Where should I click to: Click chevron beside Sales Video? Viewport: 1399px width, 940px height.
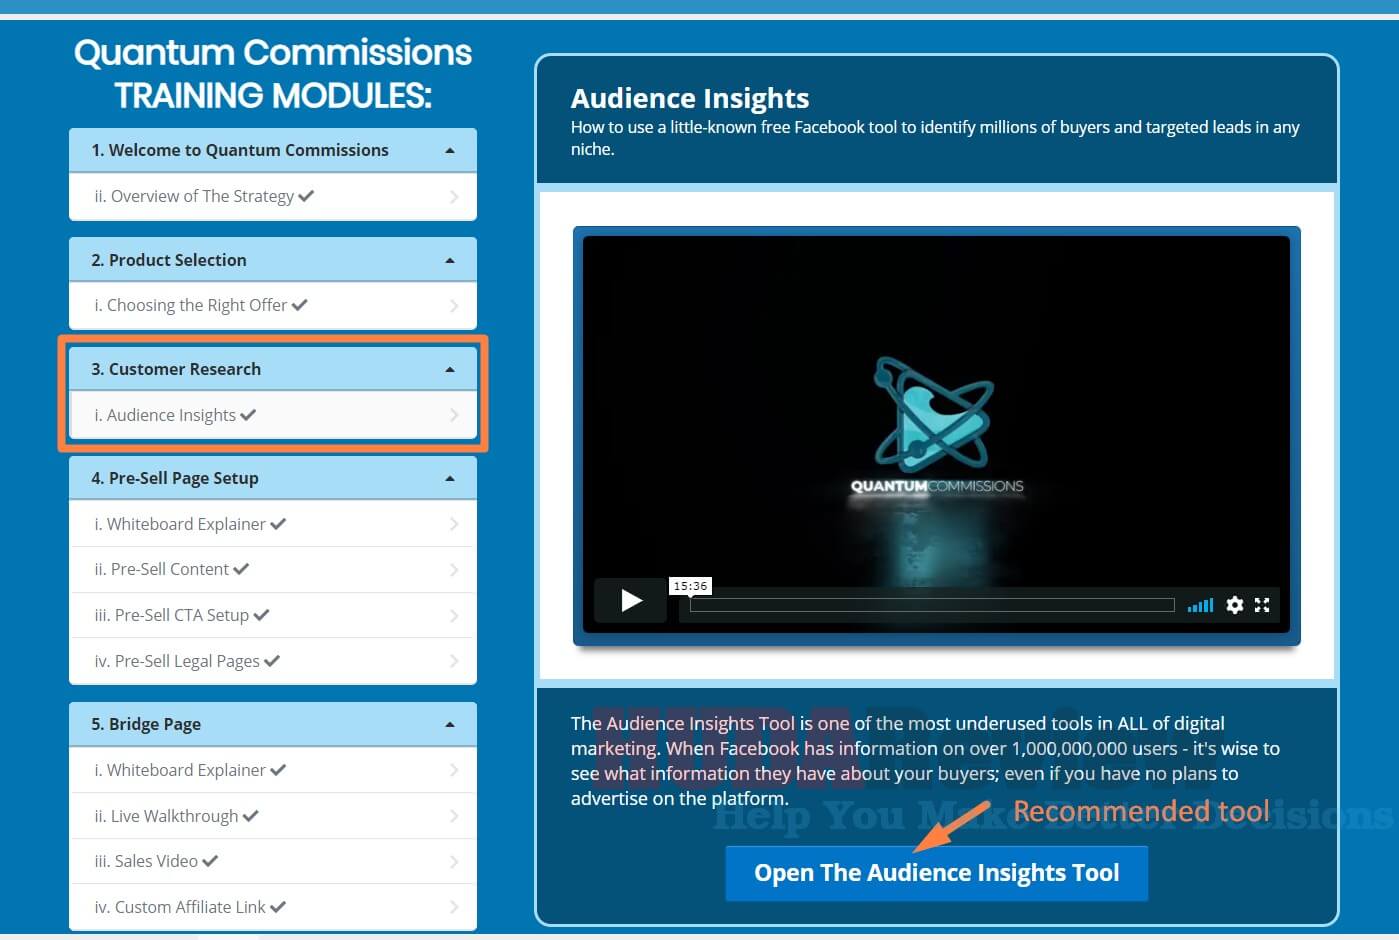click(454, 861)
